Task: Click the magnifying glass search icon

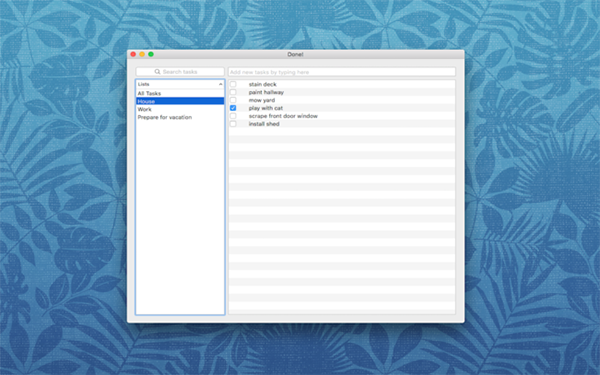Action: tap(157, 72)
